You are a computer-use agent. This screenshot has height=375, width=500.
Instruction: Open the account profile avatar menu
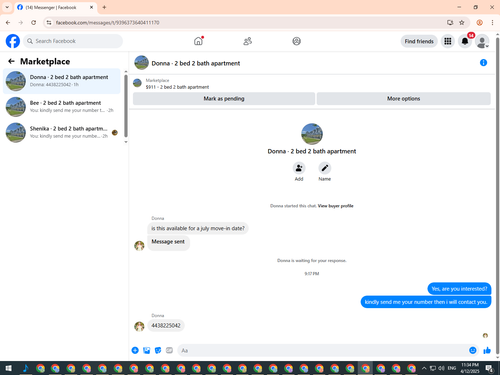click(482, 41)
